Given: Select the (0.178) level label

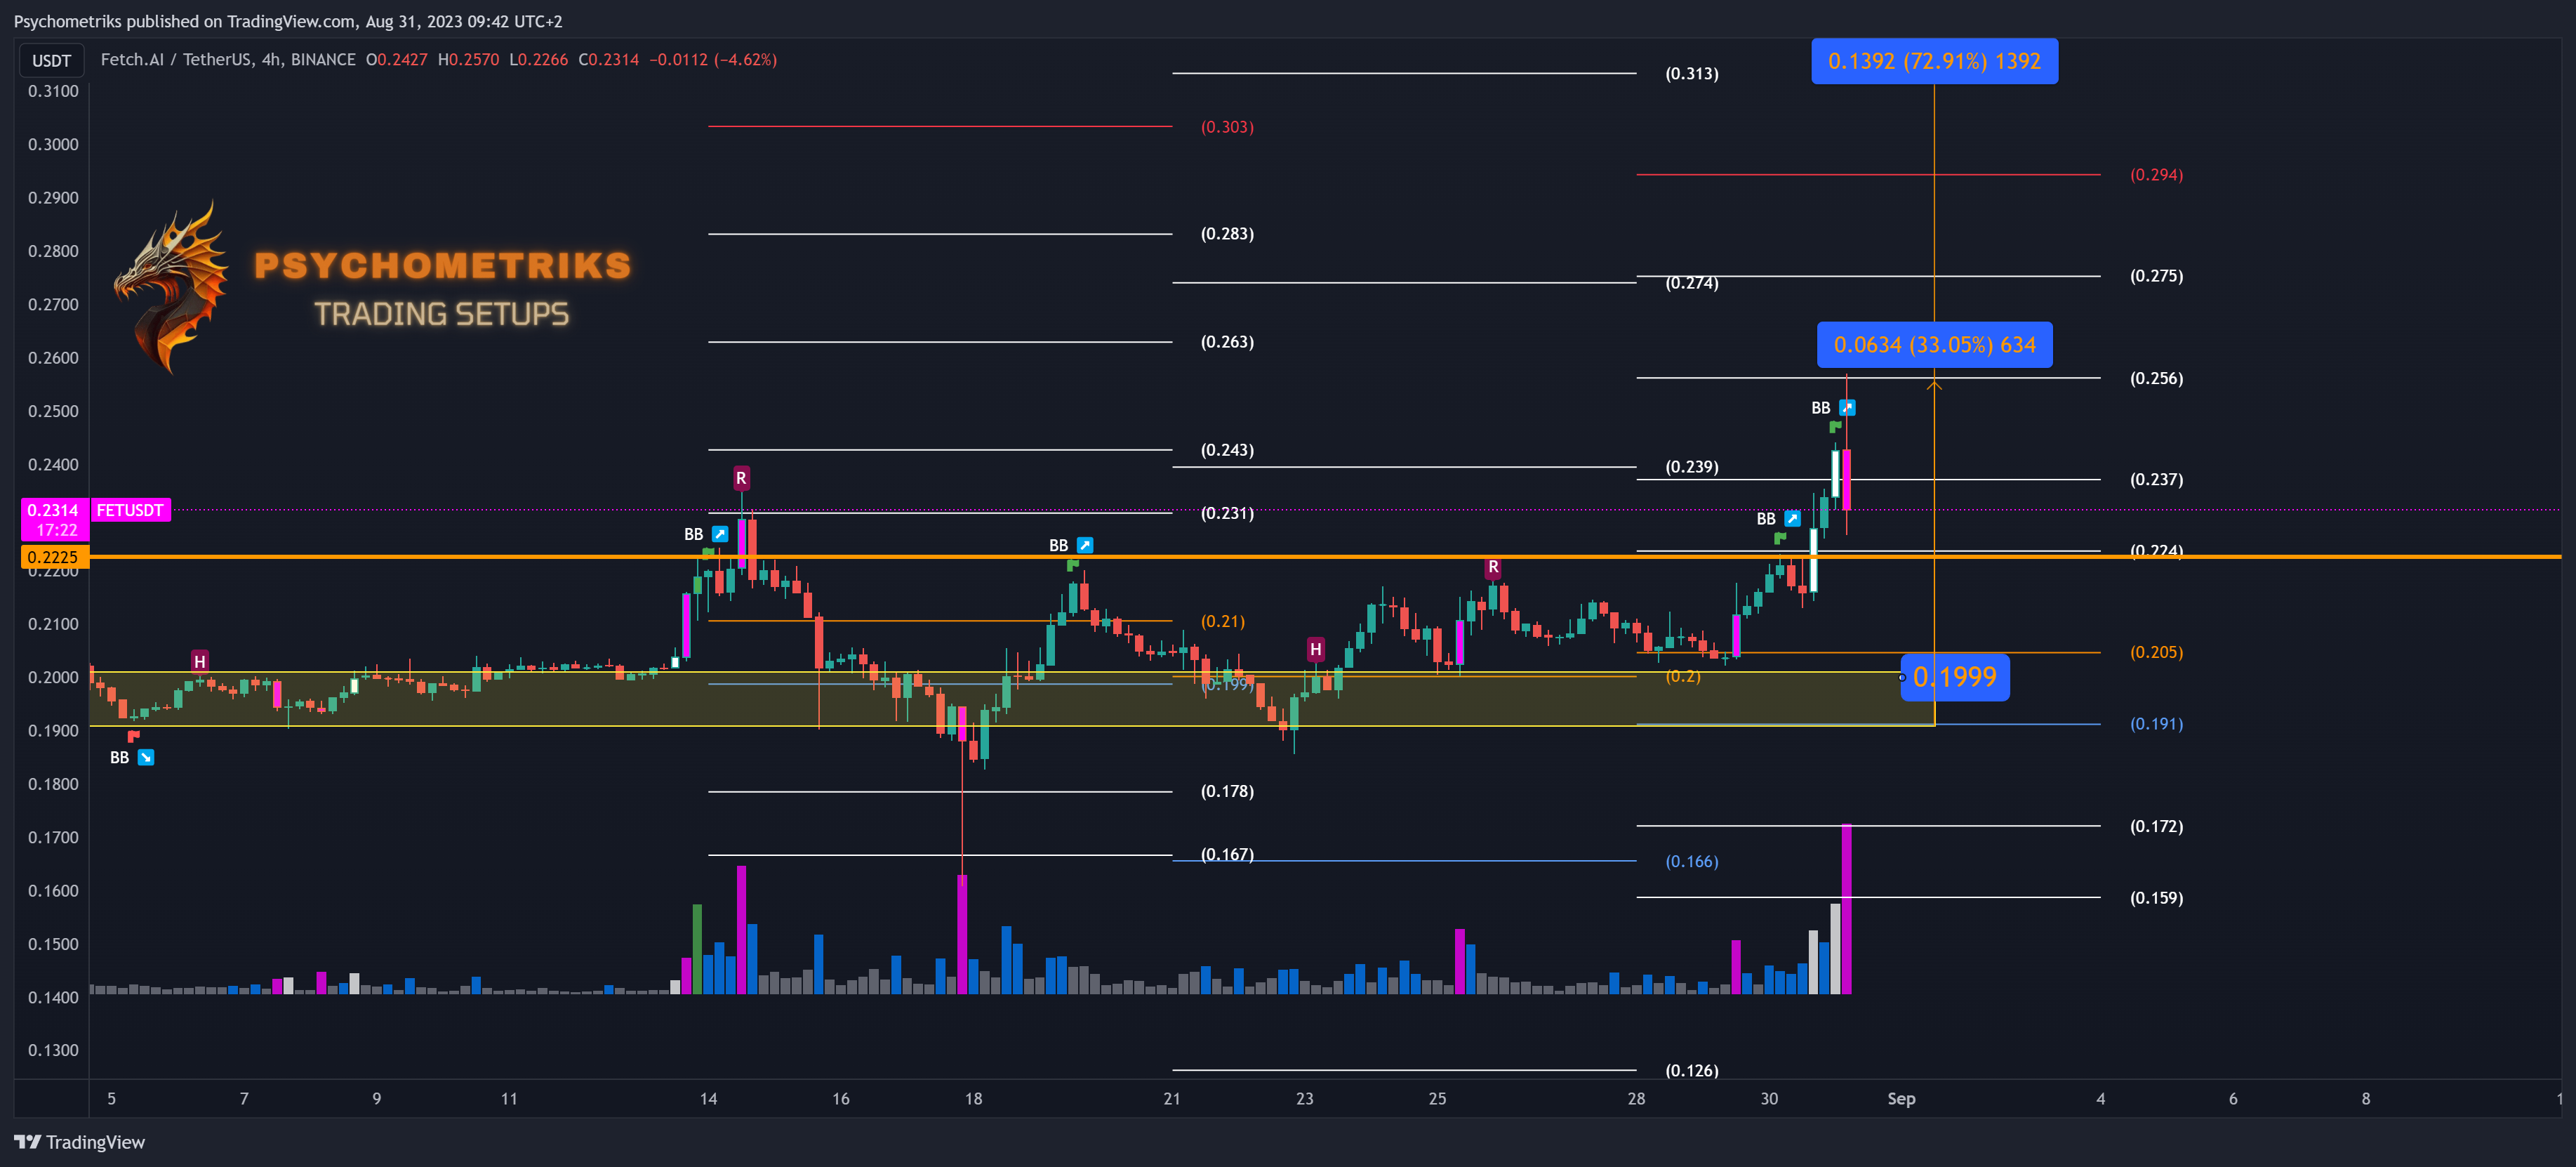Looking at the screenshot, I should pos(1227,791).
